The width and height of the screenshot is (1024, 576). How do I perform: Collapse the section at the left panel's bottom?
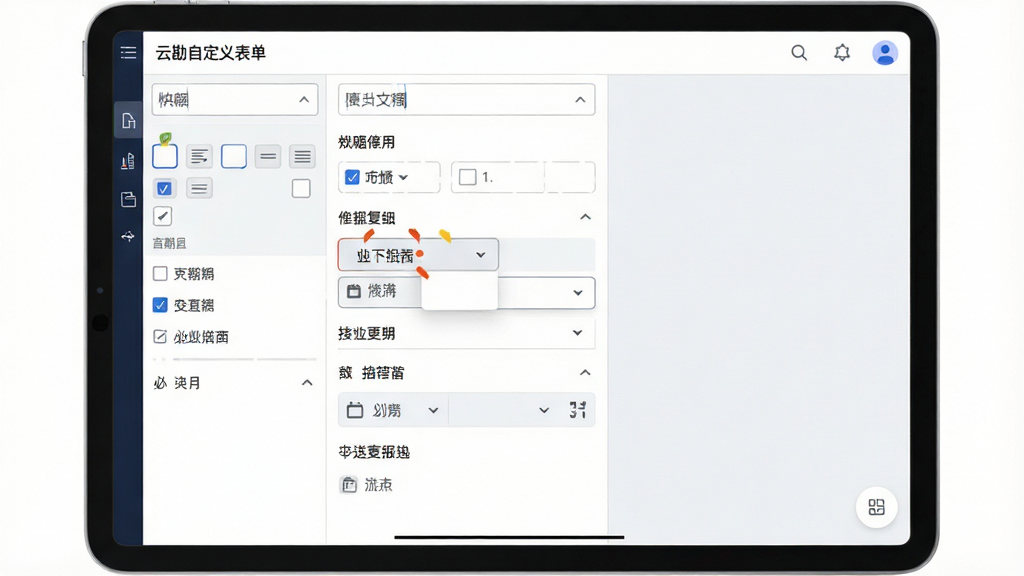pyautogui.click(x=307, y=383)
